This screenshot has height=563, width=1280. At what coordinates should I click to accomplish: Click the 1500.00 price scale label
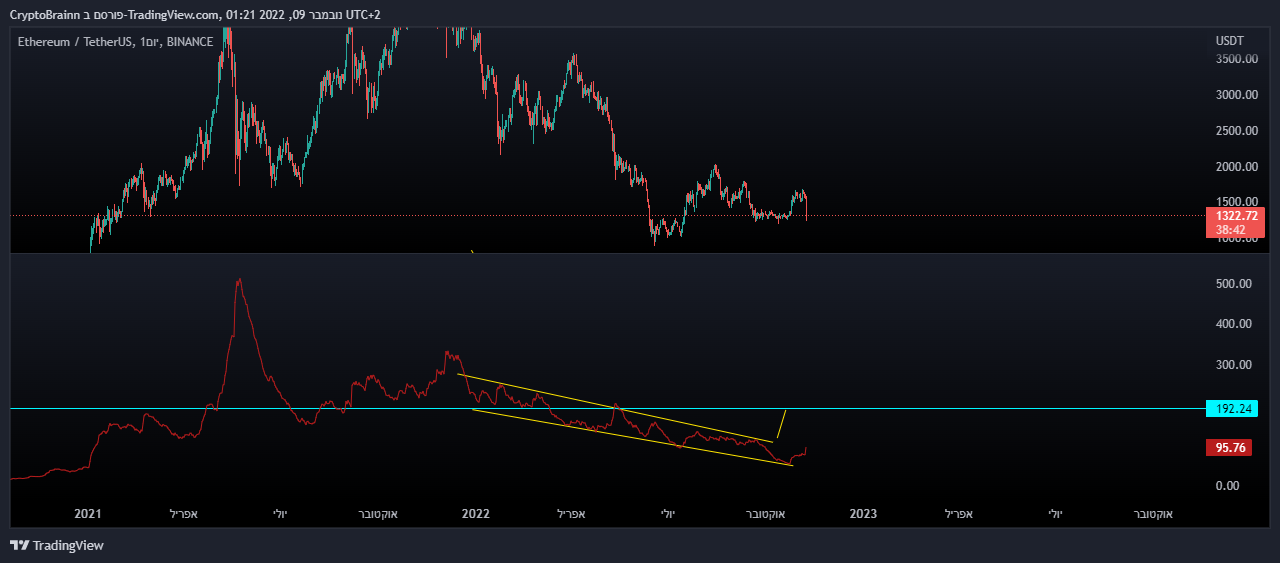point(1237,201)
